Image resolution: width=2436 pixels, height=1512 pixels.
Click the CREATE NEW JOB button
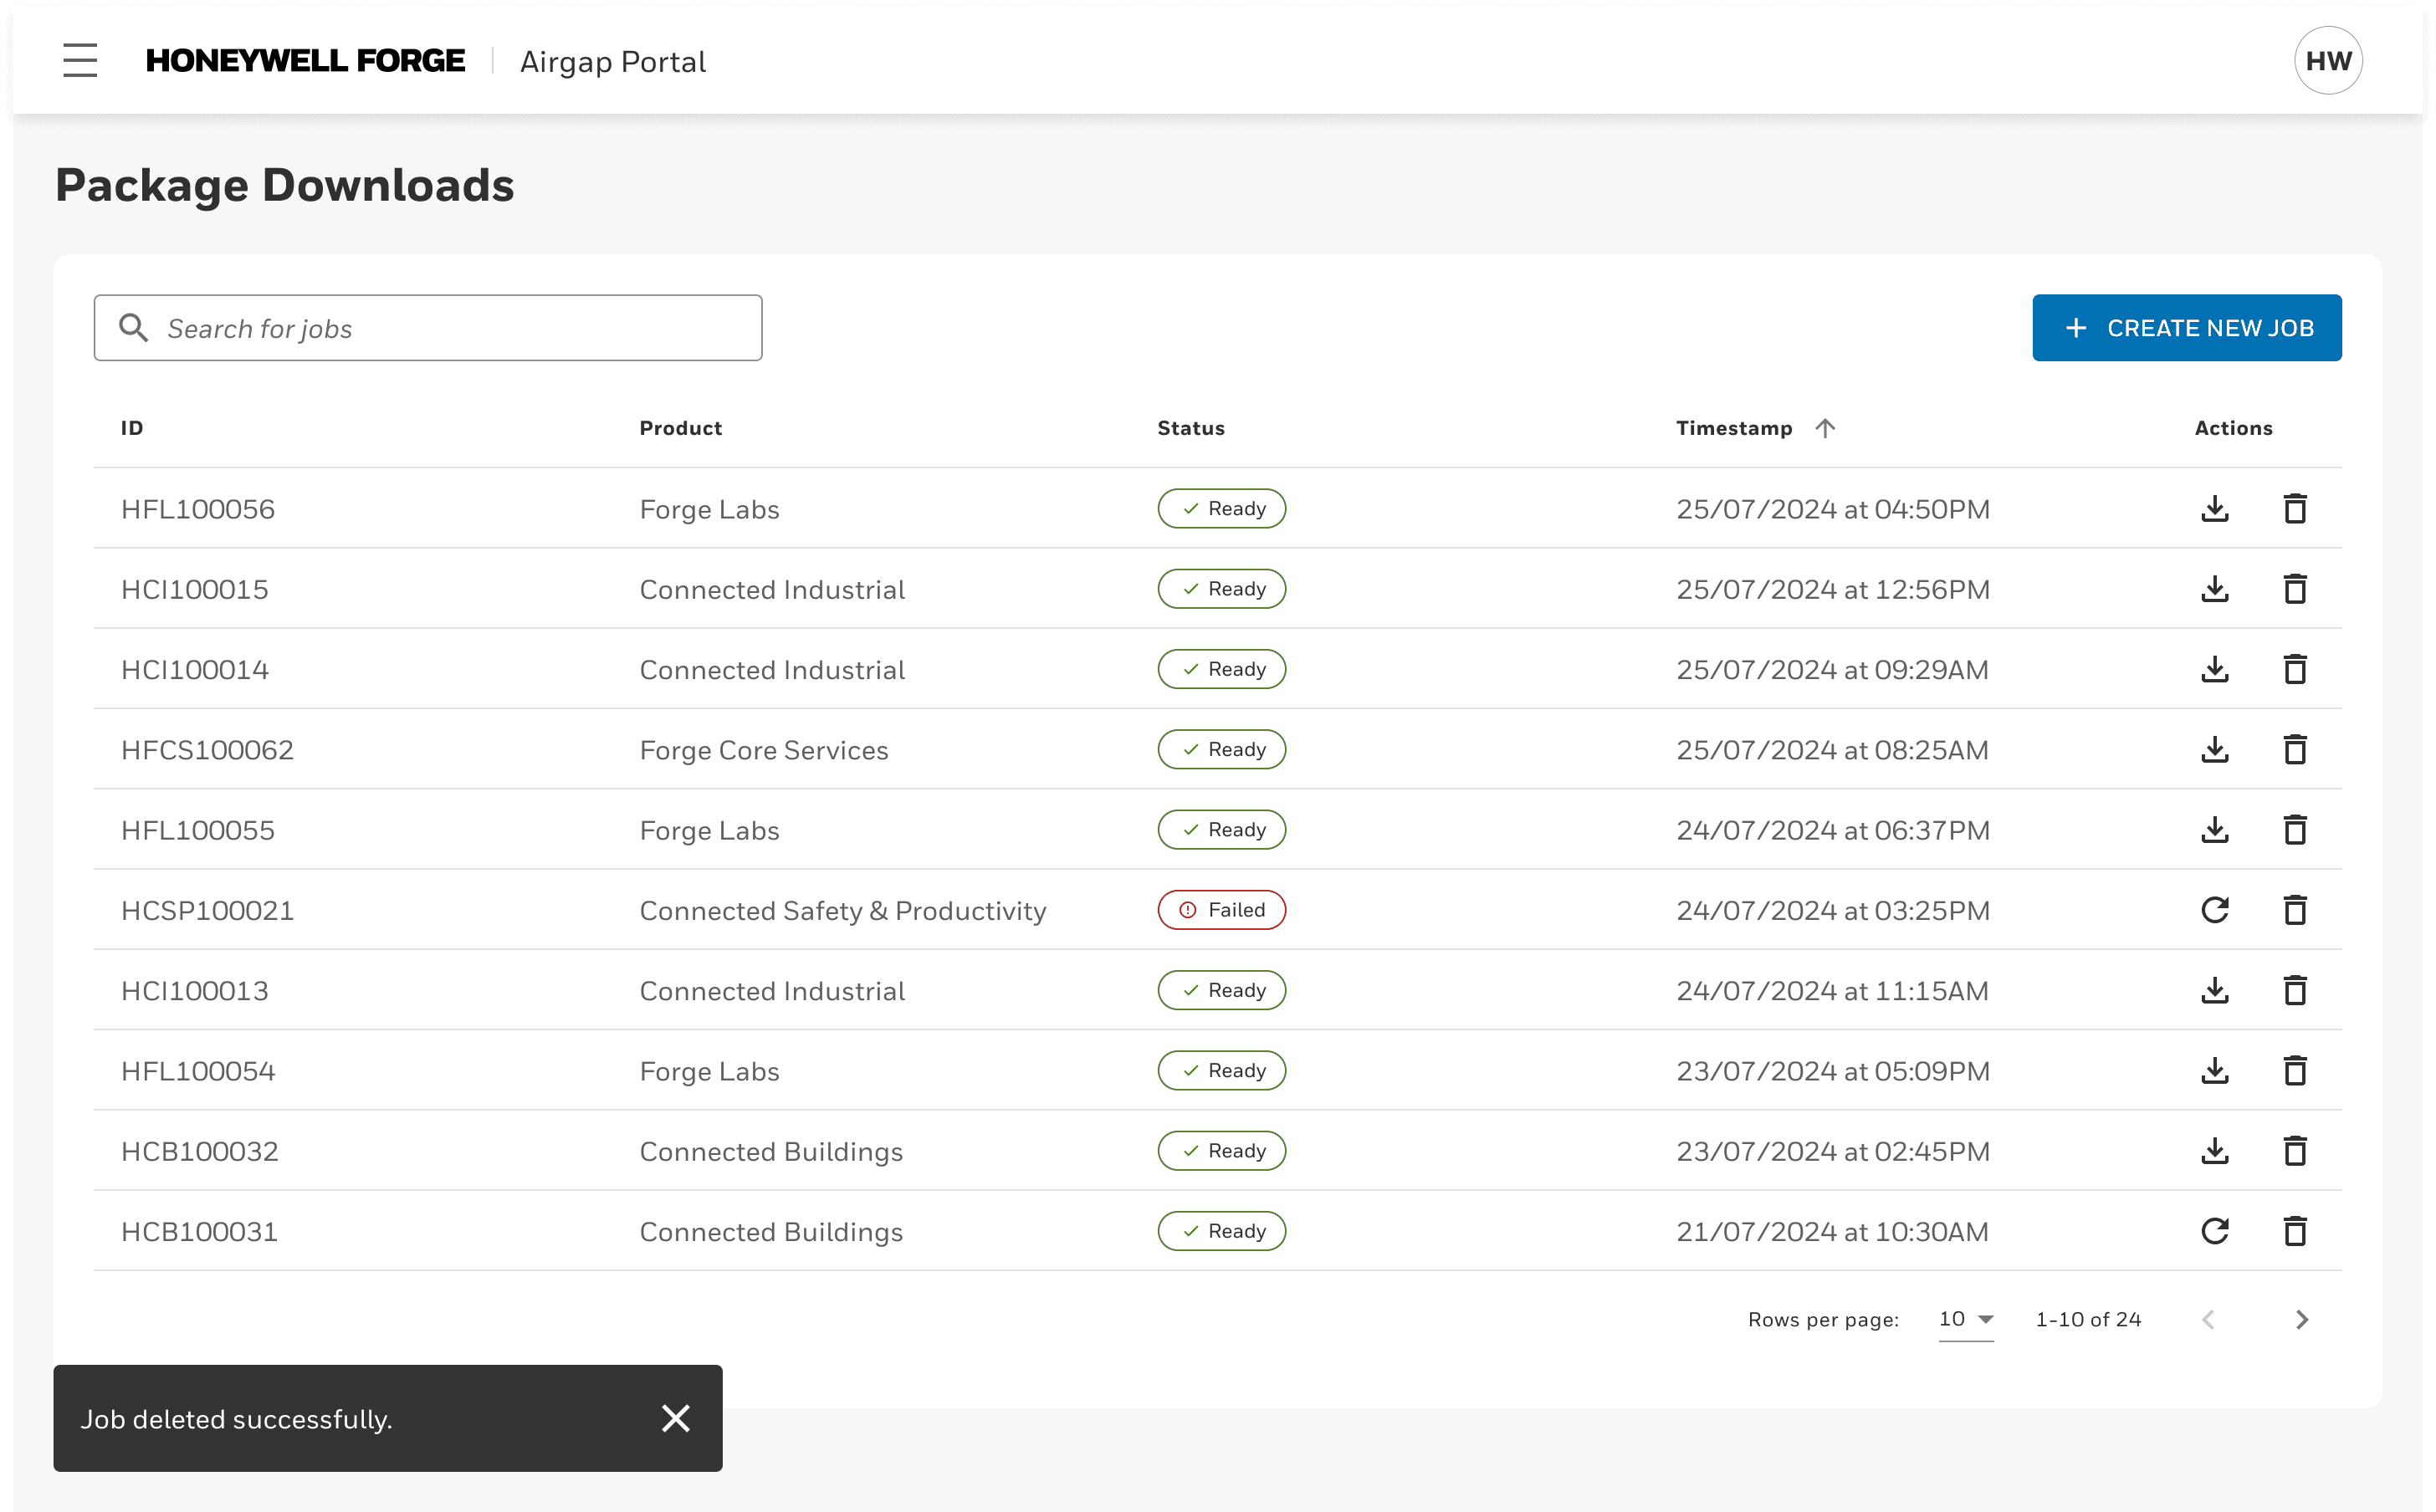(x=2185, y=328)
